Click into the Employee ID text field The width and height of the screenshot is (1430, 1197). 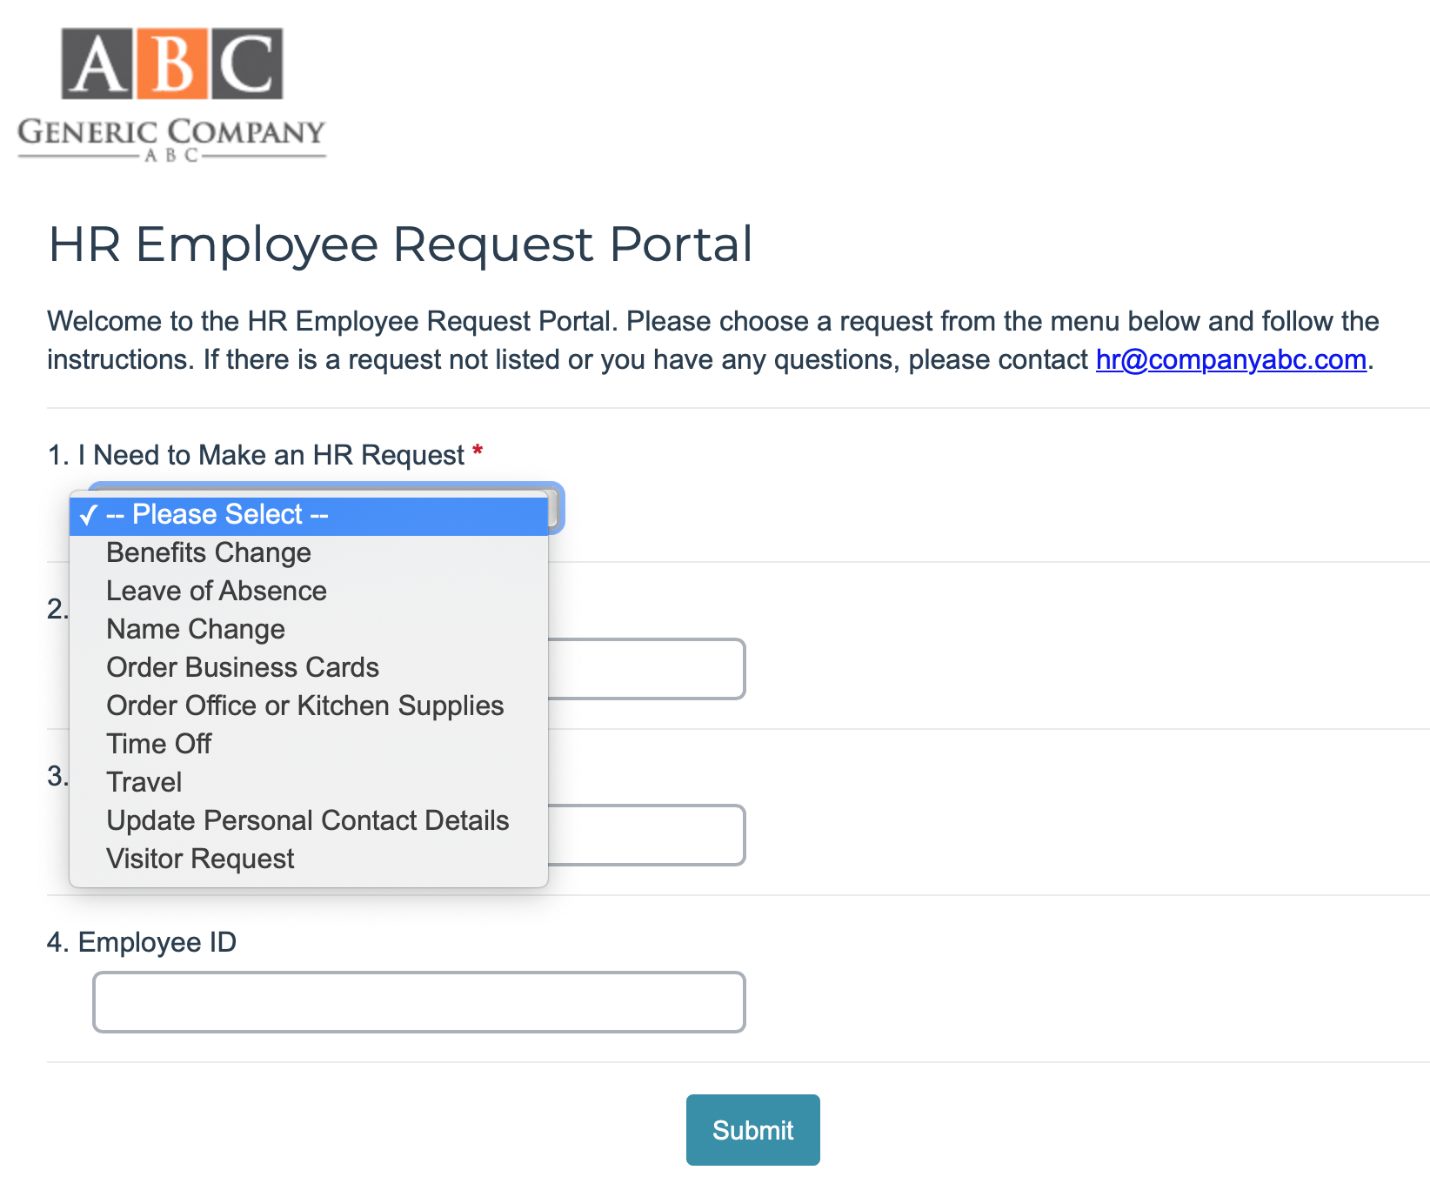419,1002
